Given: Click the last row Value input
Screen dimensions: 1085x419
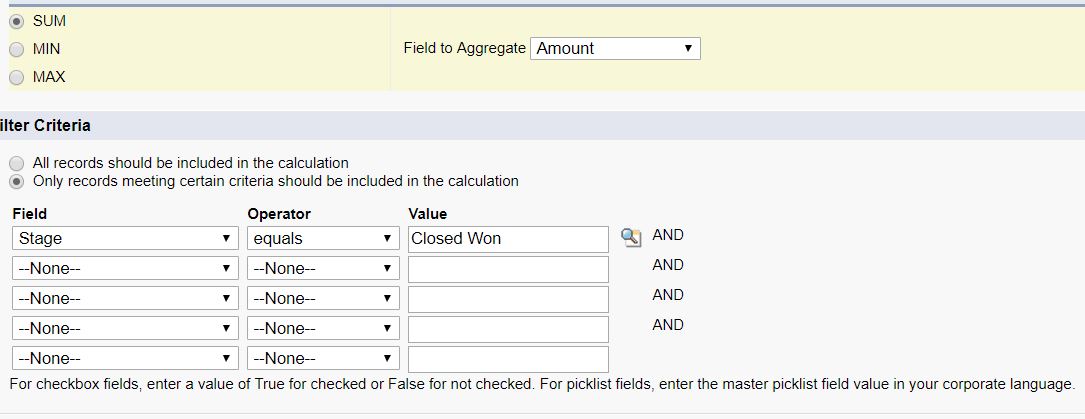Looking at the screenshot, I should point(508,359).
